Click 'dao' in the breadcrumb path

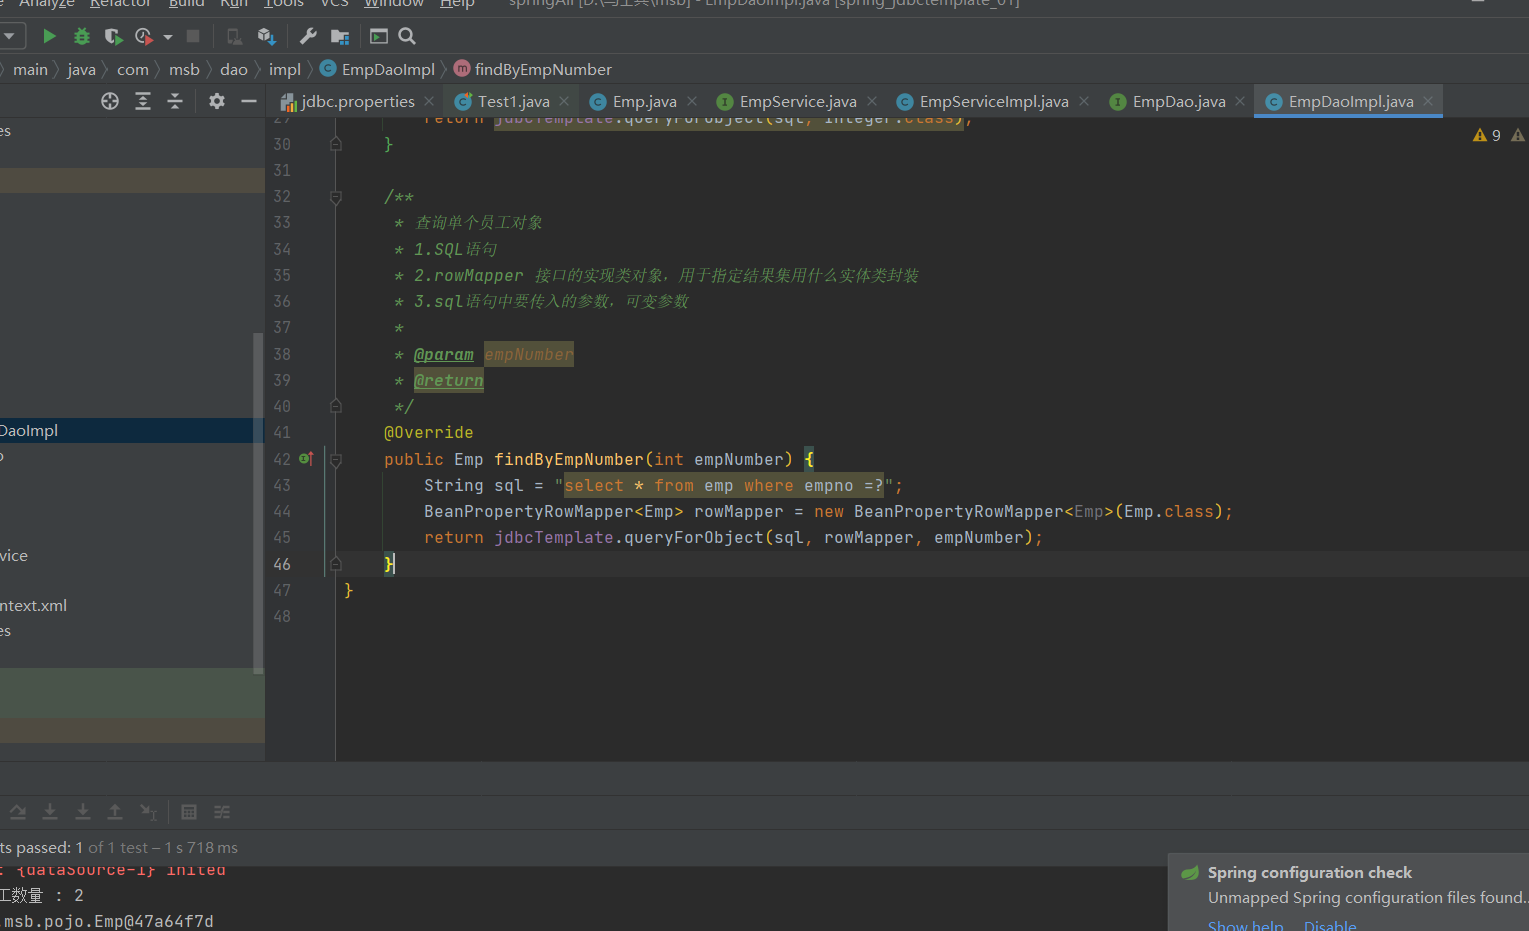(x=233, y=69)
